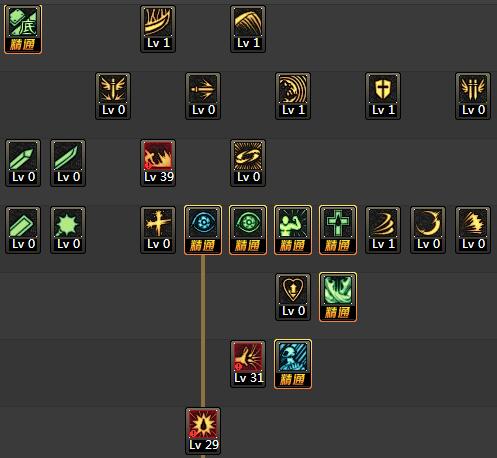This screenshot has width=497, height=458.
Task: Click the golden cross shield skill icon
Action: point(383,96)
